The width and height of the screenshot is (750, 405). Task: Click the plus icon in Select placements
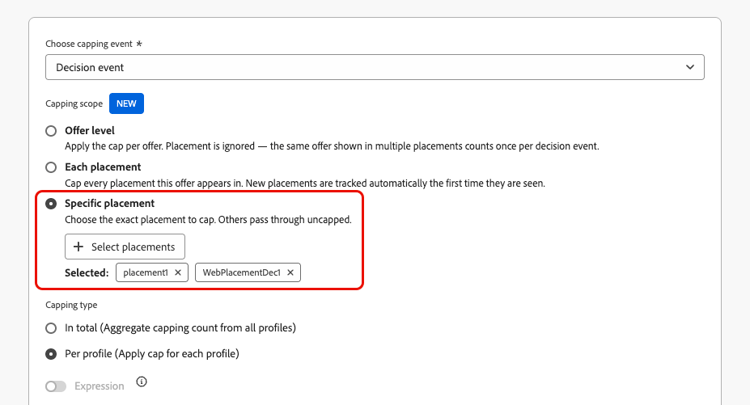tap(78, 247)
